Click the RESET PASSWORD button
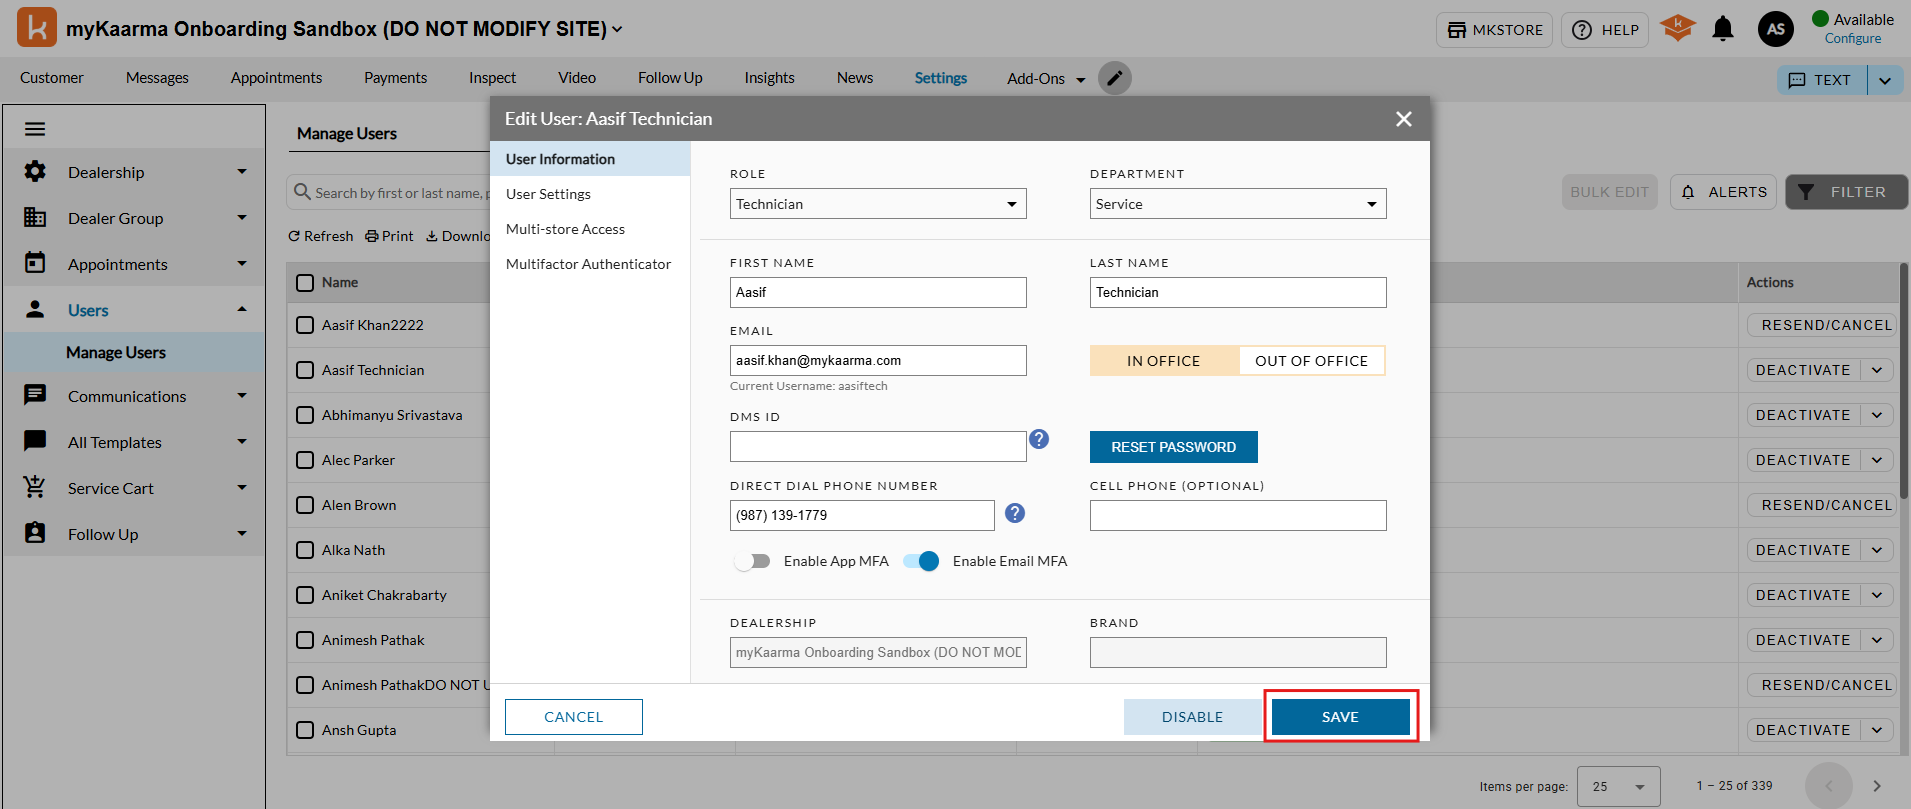The width and height of the screenshot is (1911, 809). click(1174, 447)
